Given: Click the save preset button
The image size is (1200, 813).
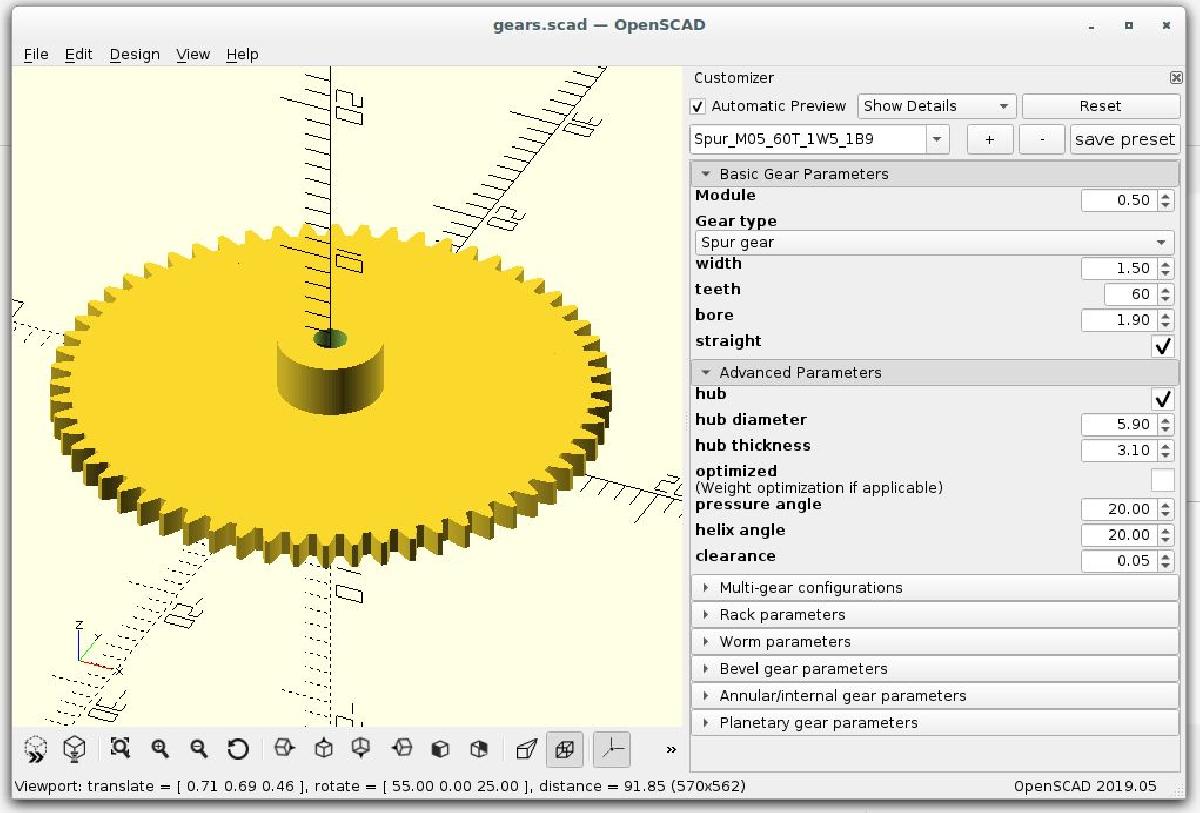Looking at the screenshot, I should tap(1125, 139).
